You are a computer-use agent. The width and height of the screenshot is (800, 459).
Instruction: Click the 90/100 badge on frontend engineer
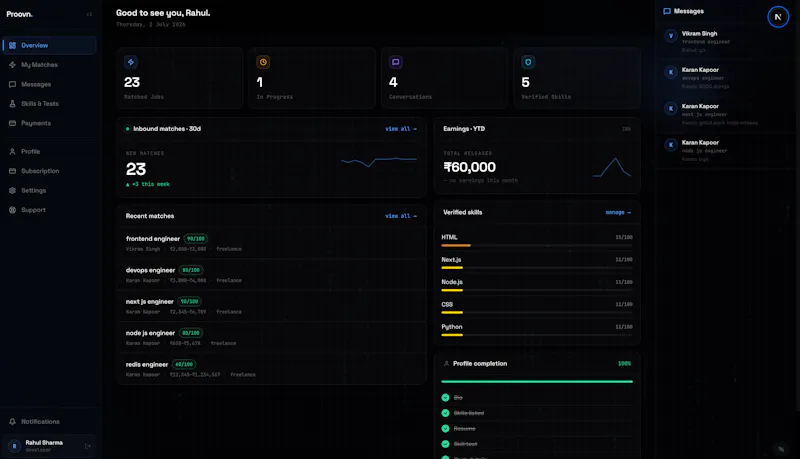tap(195, 239)
